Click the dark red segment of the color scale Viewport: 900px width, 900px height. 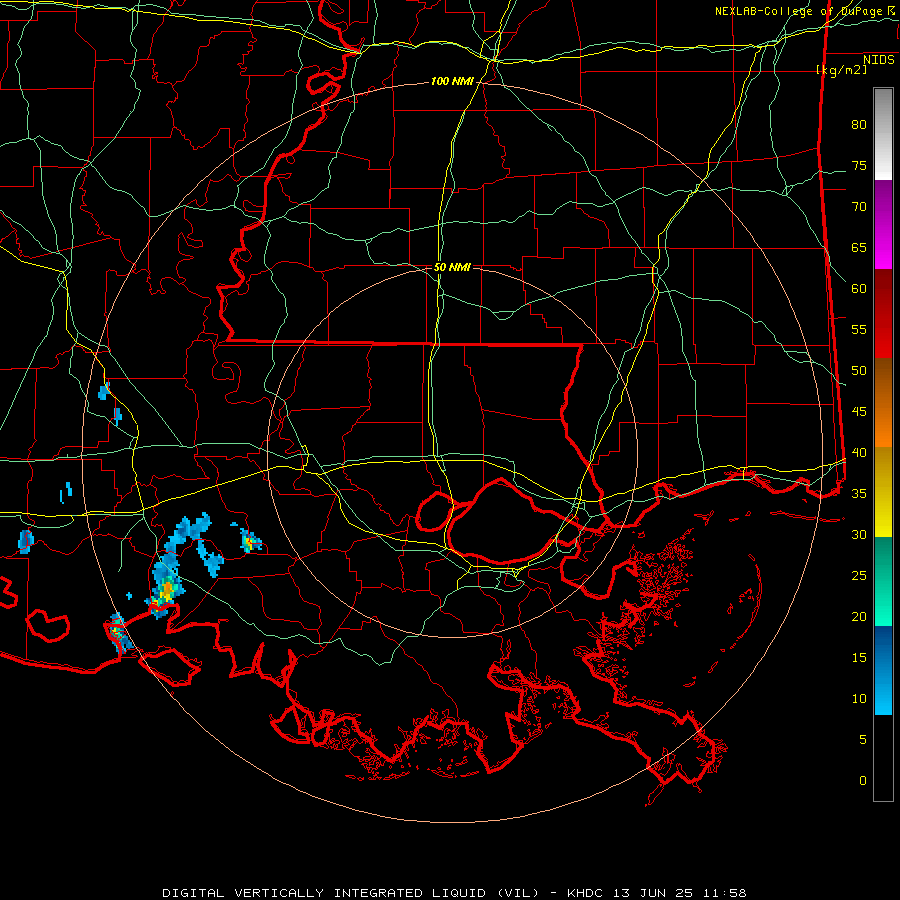click(883, 313)
